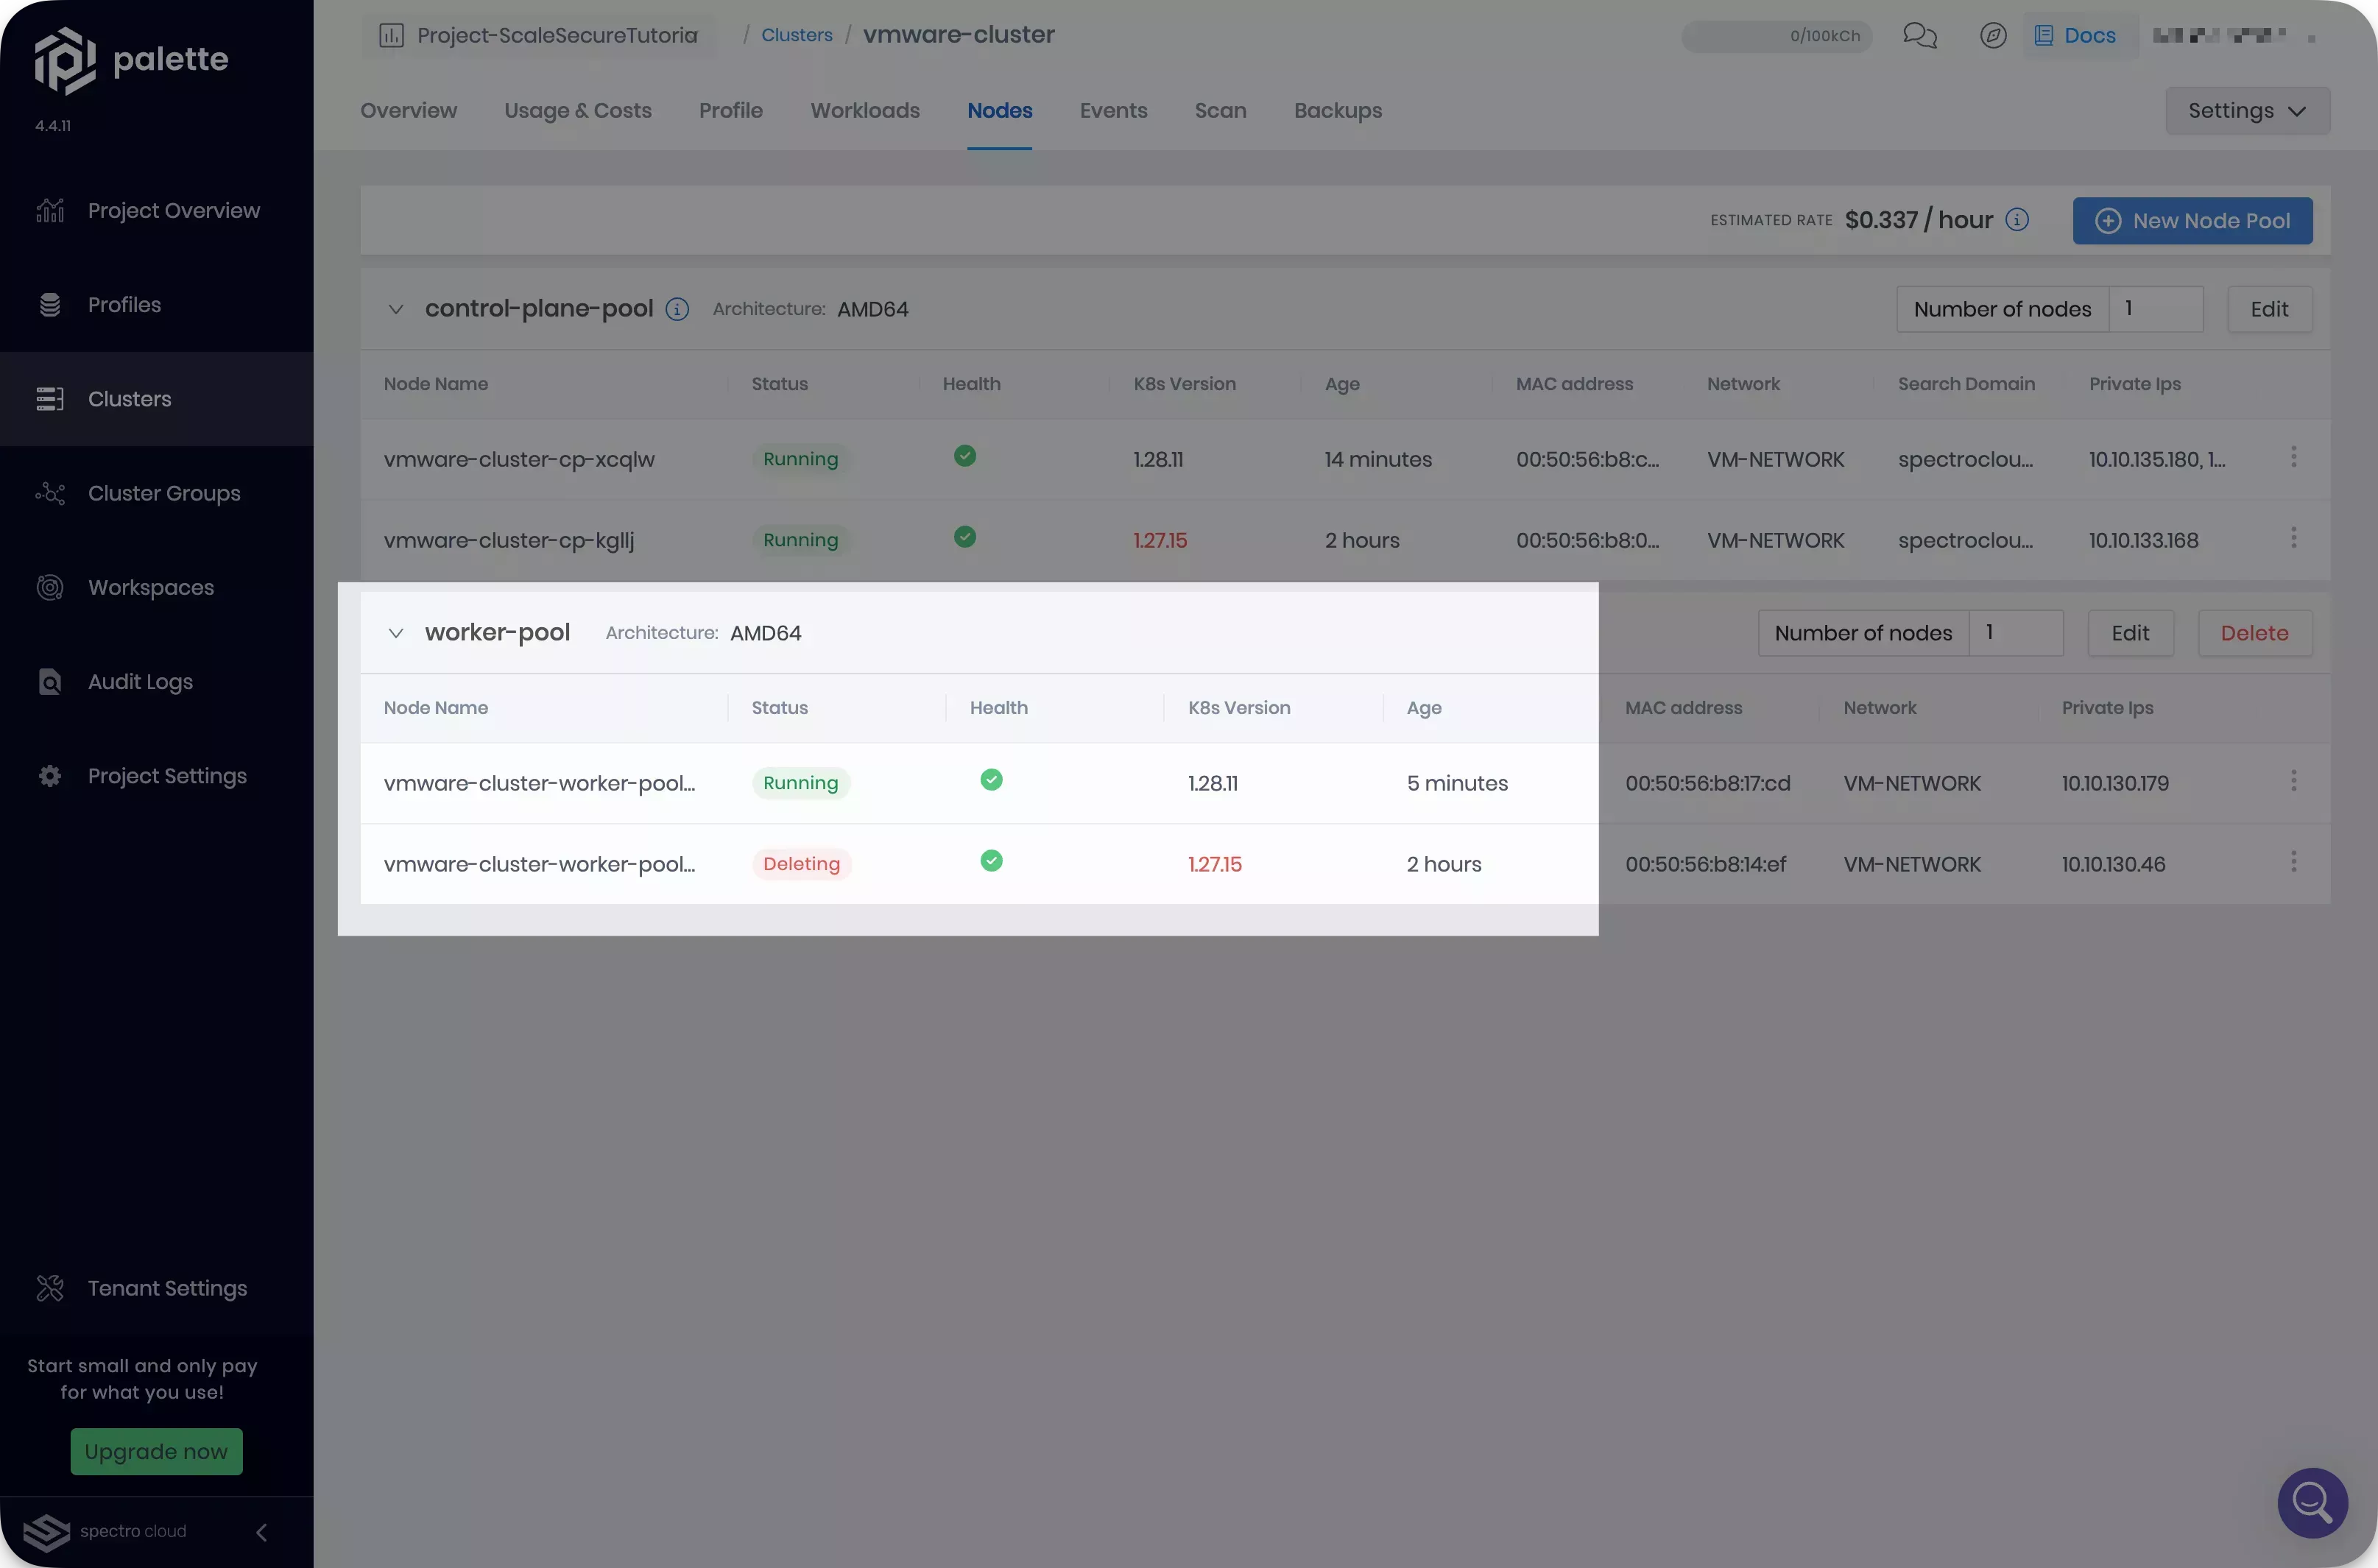2378x1568 pixels.
Task: Click the 0/100kCh usage bar
Action: tap(1776, 36)
